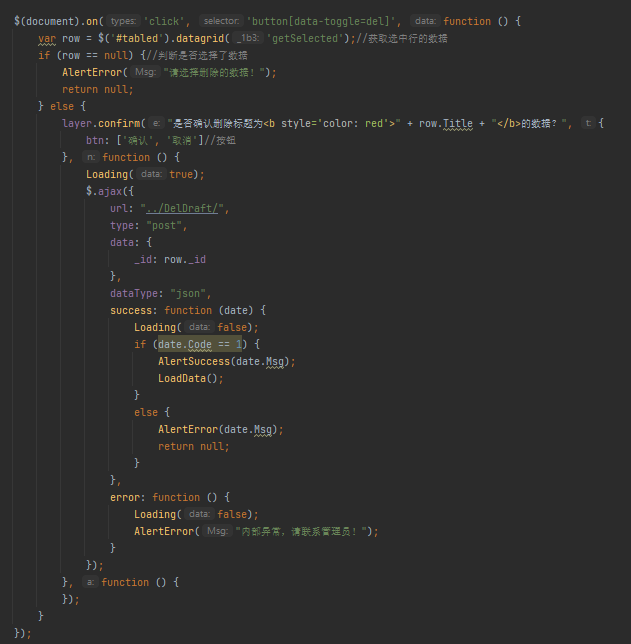Click the '} else {' line after first return

62,106
